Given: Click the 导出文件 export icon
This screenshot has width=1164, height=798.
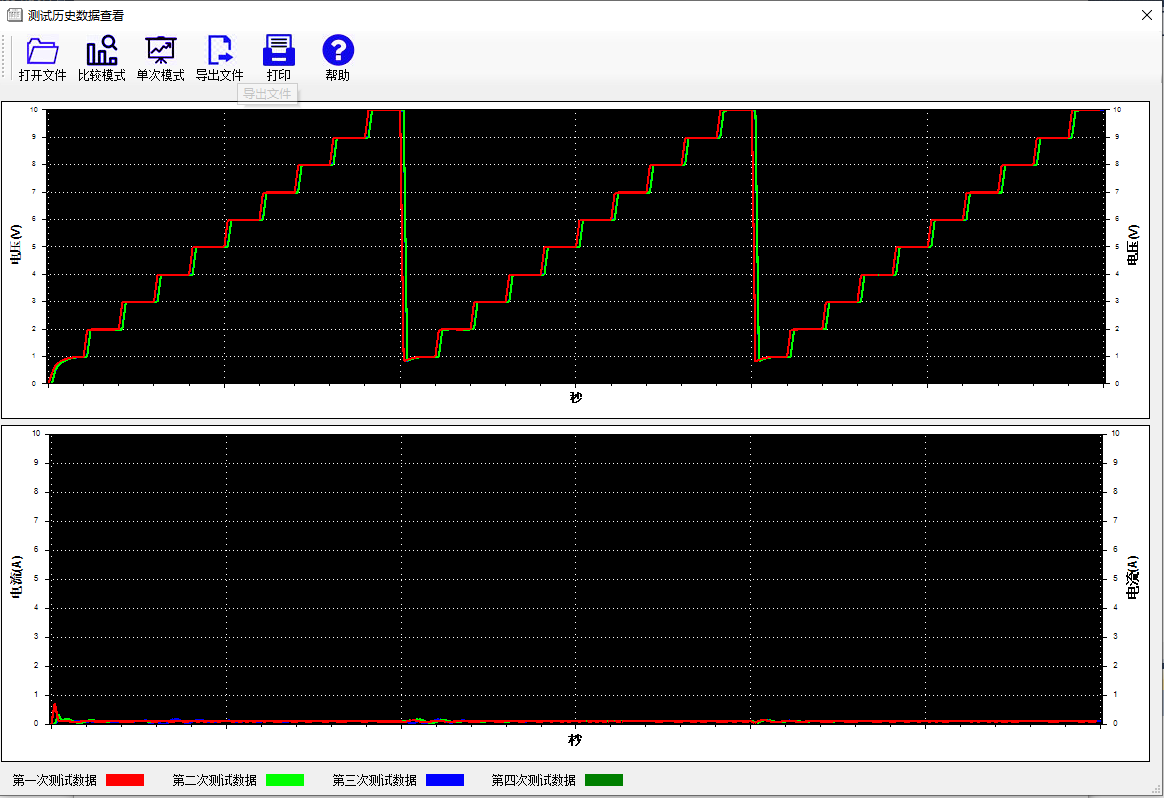Looking at the screenshot, I should tap(219, 51).
